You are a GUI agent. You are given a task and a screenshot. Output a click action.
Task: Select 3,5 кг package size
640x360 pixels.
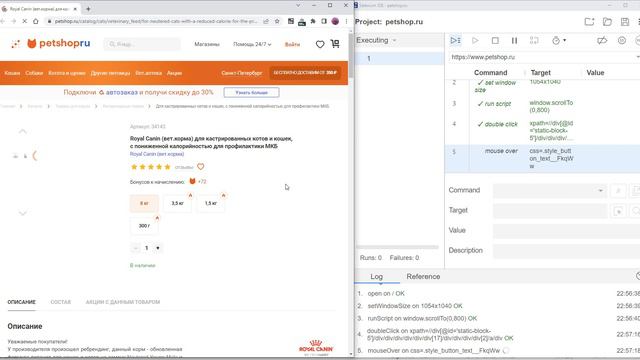[178, 203]
